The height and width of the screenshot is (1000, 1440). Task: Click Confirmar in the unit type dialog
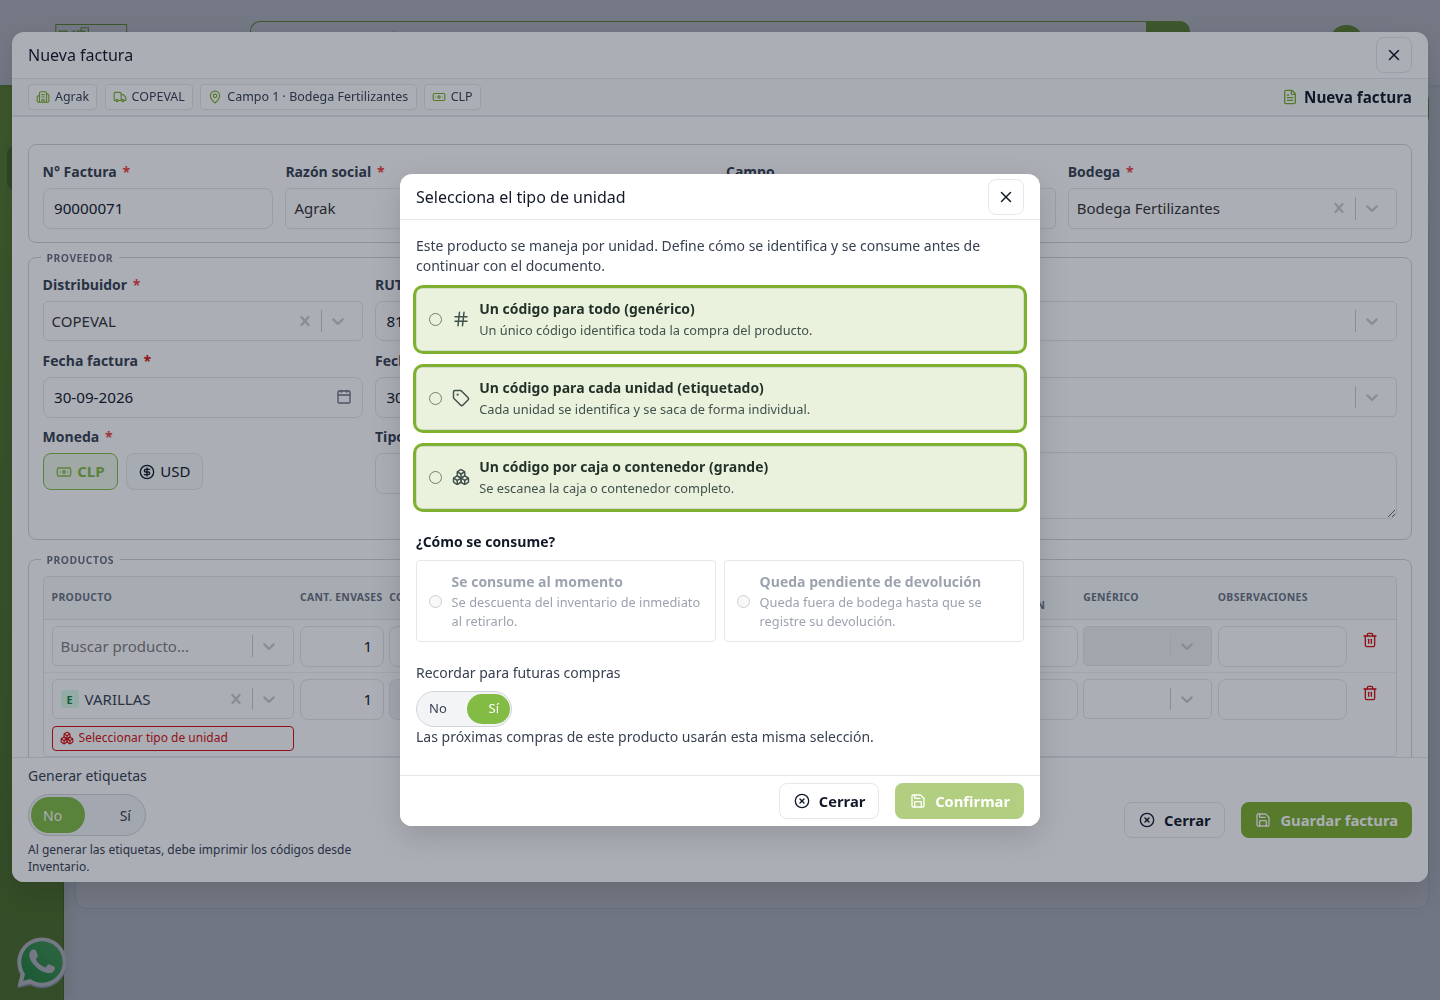pos(959,801)
